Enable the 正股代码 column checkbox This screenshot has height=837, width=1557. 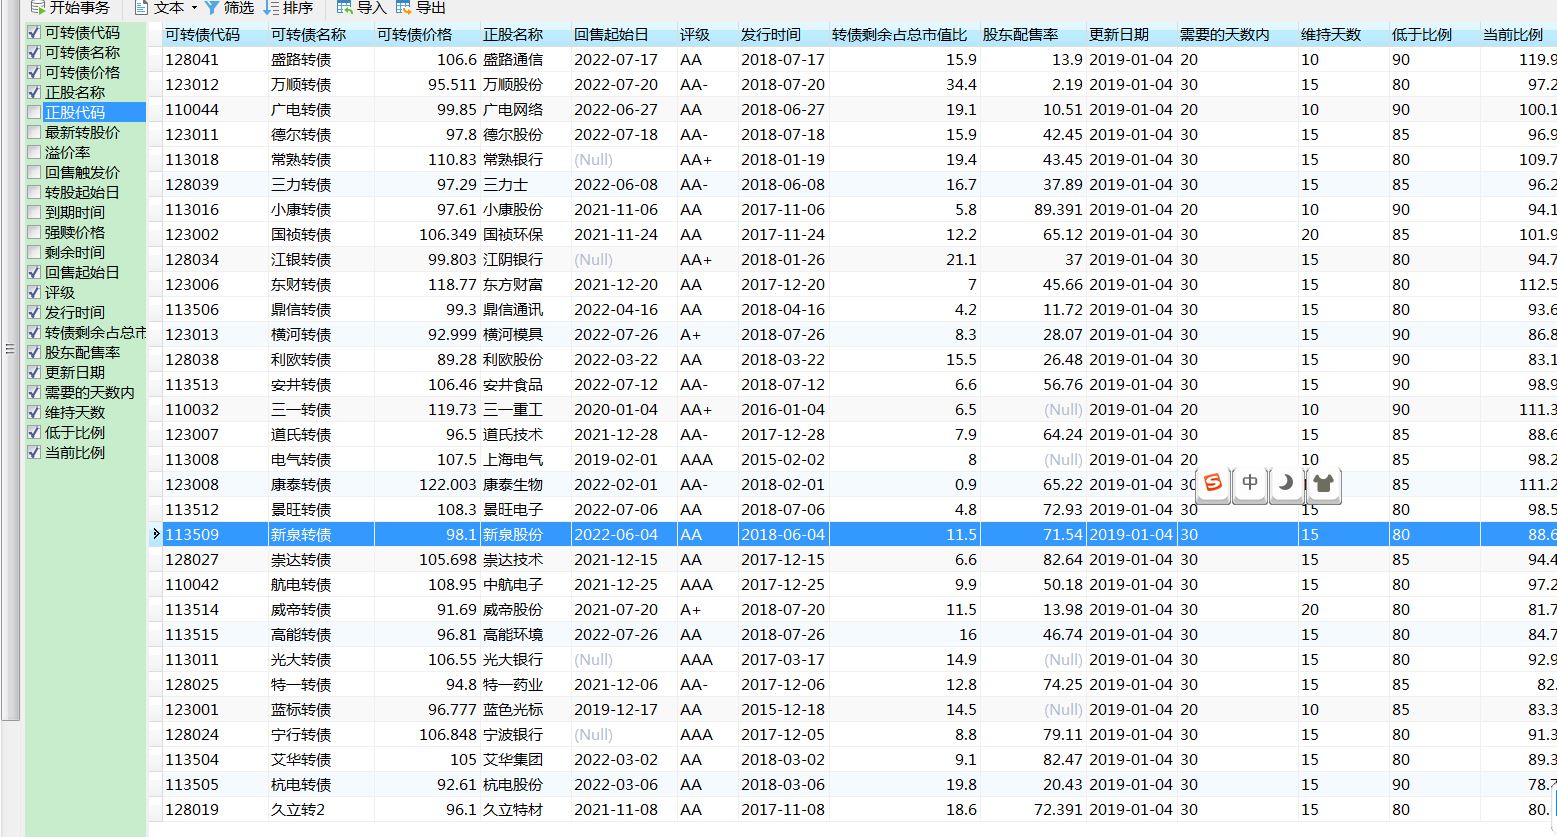(x=35, y=112)
